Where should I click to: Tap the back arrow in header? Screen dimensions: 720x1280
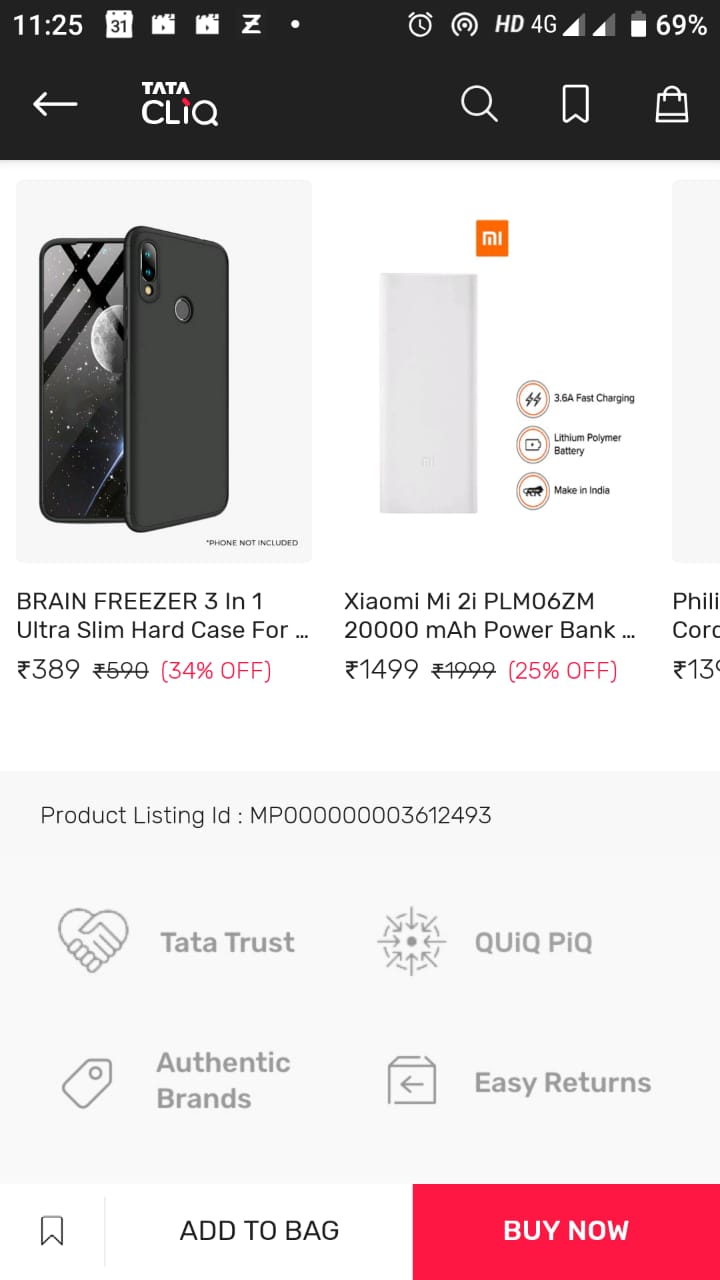(x=55, y=104)
